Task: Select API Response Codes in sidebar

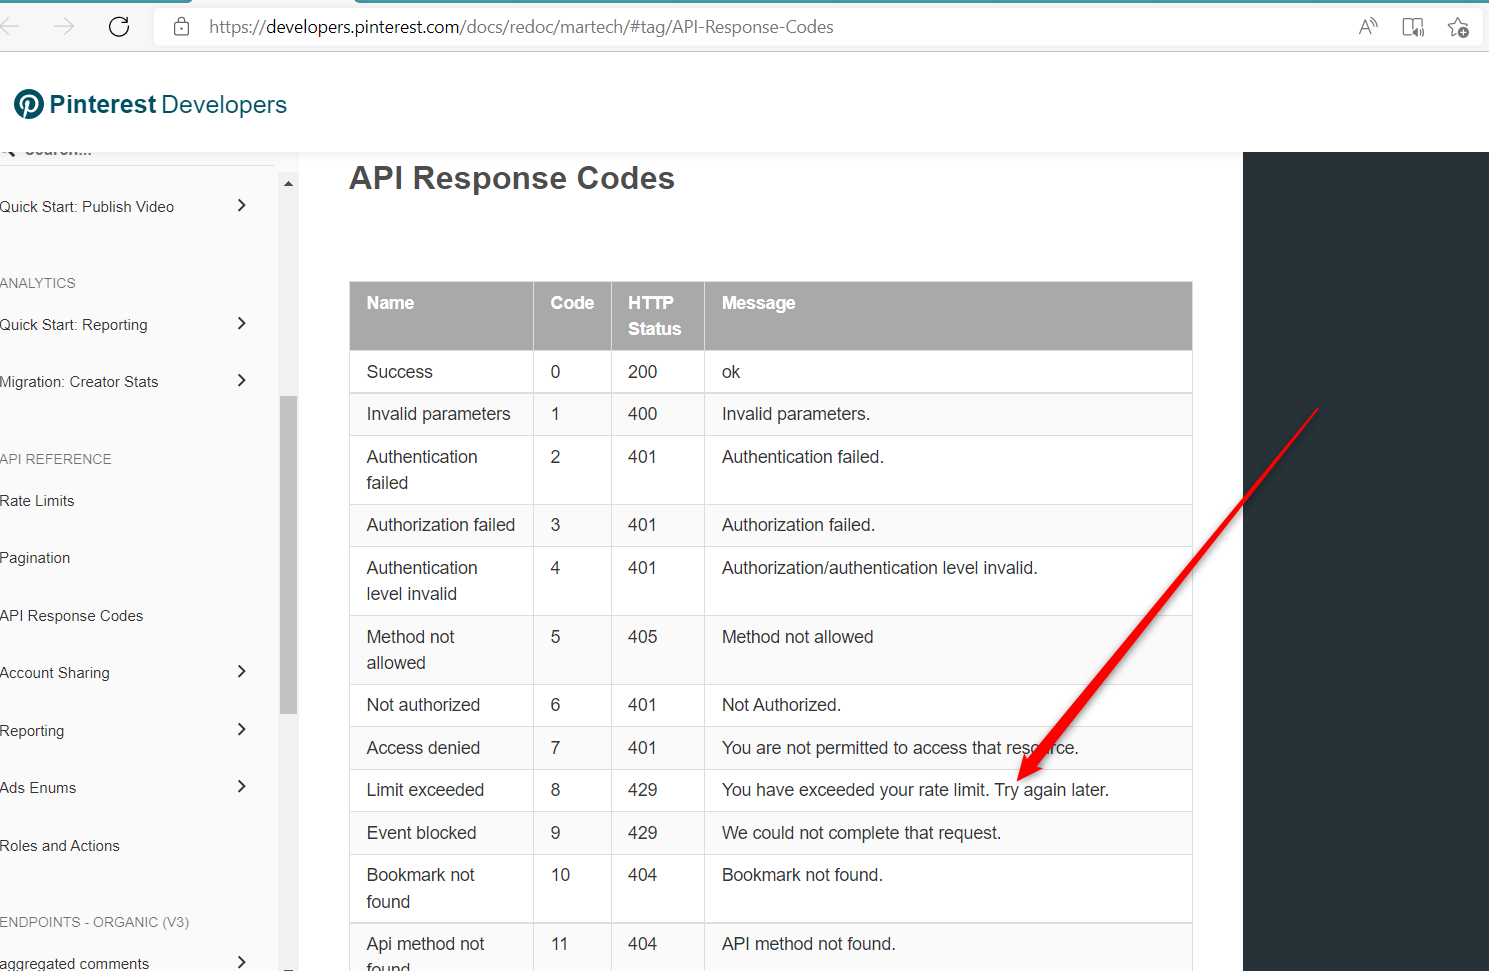Action: 71,616
